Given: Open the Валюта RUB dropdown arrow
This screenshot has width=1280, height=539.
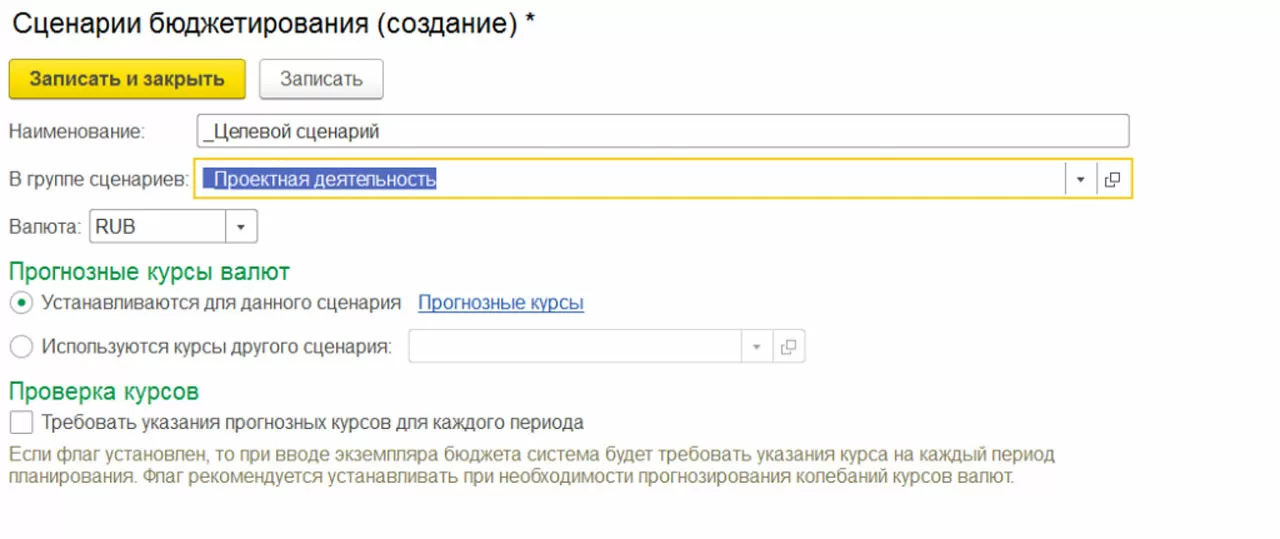Looking at the screenshot, I should (241, 227).
